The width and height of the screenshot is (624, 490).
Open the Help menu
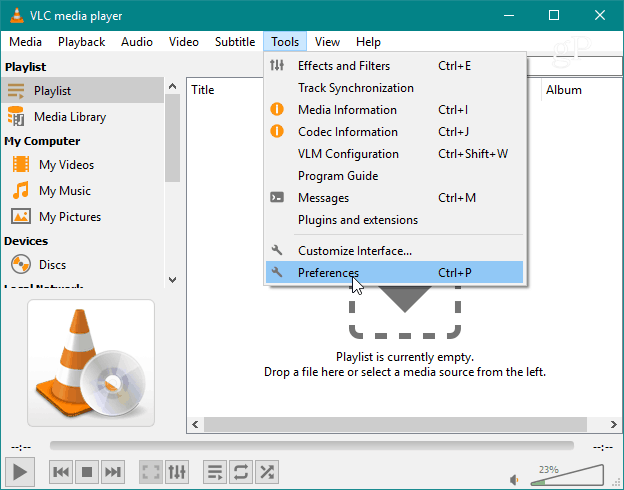pos(368,42)
